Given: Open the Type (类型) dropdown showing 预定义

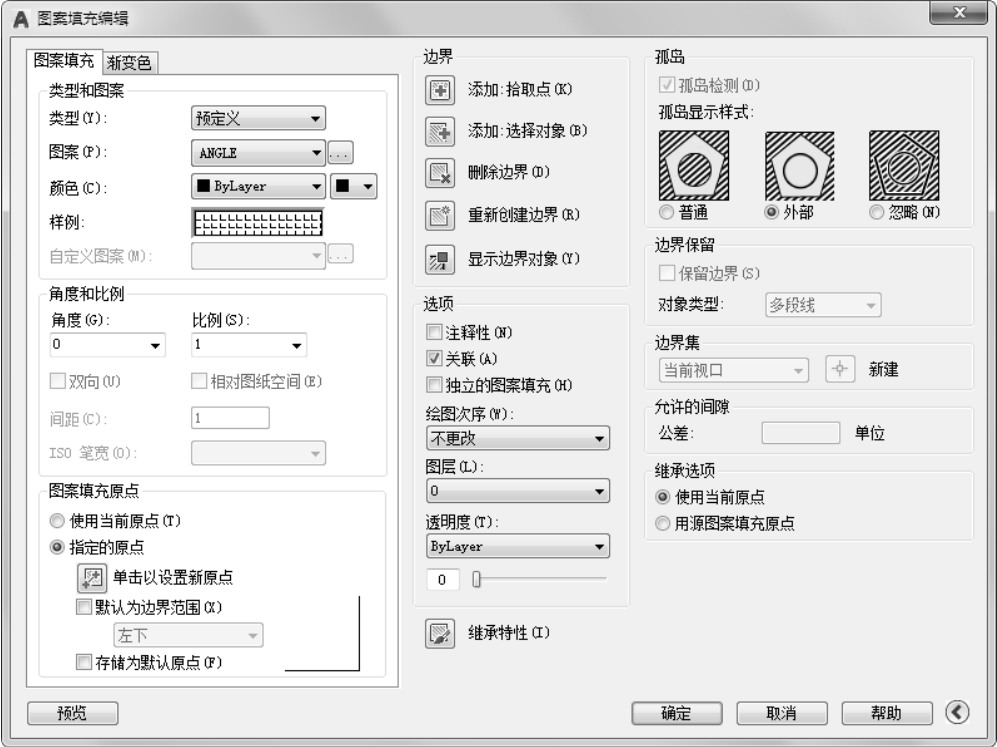Looking at the screenshot, I should tap(258, 118).
